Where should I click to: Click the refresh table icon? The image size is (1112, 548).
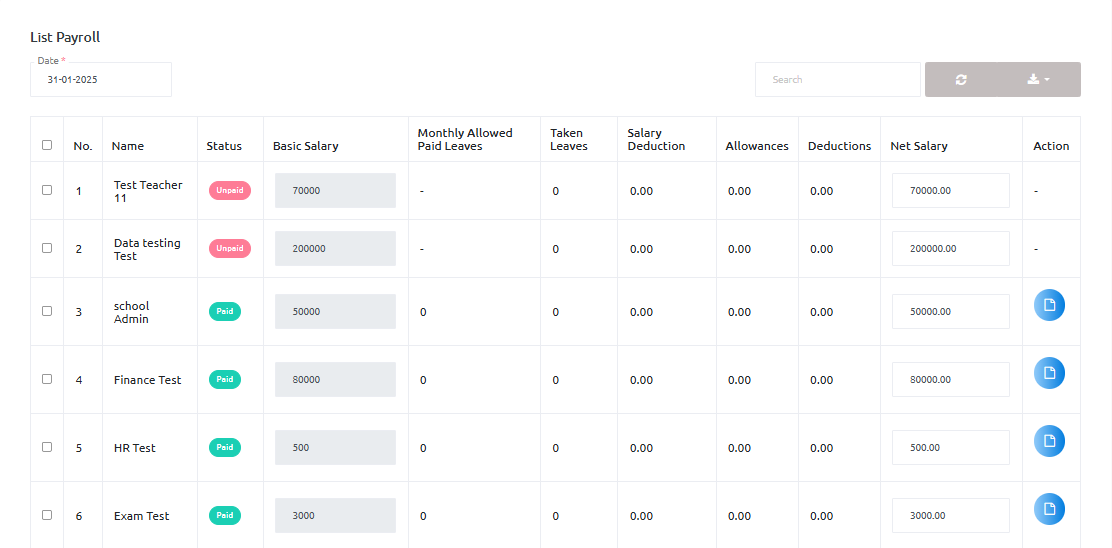tap(961, 80)
